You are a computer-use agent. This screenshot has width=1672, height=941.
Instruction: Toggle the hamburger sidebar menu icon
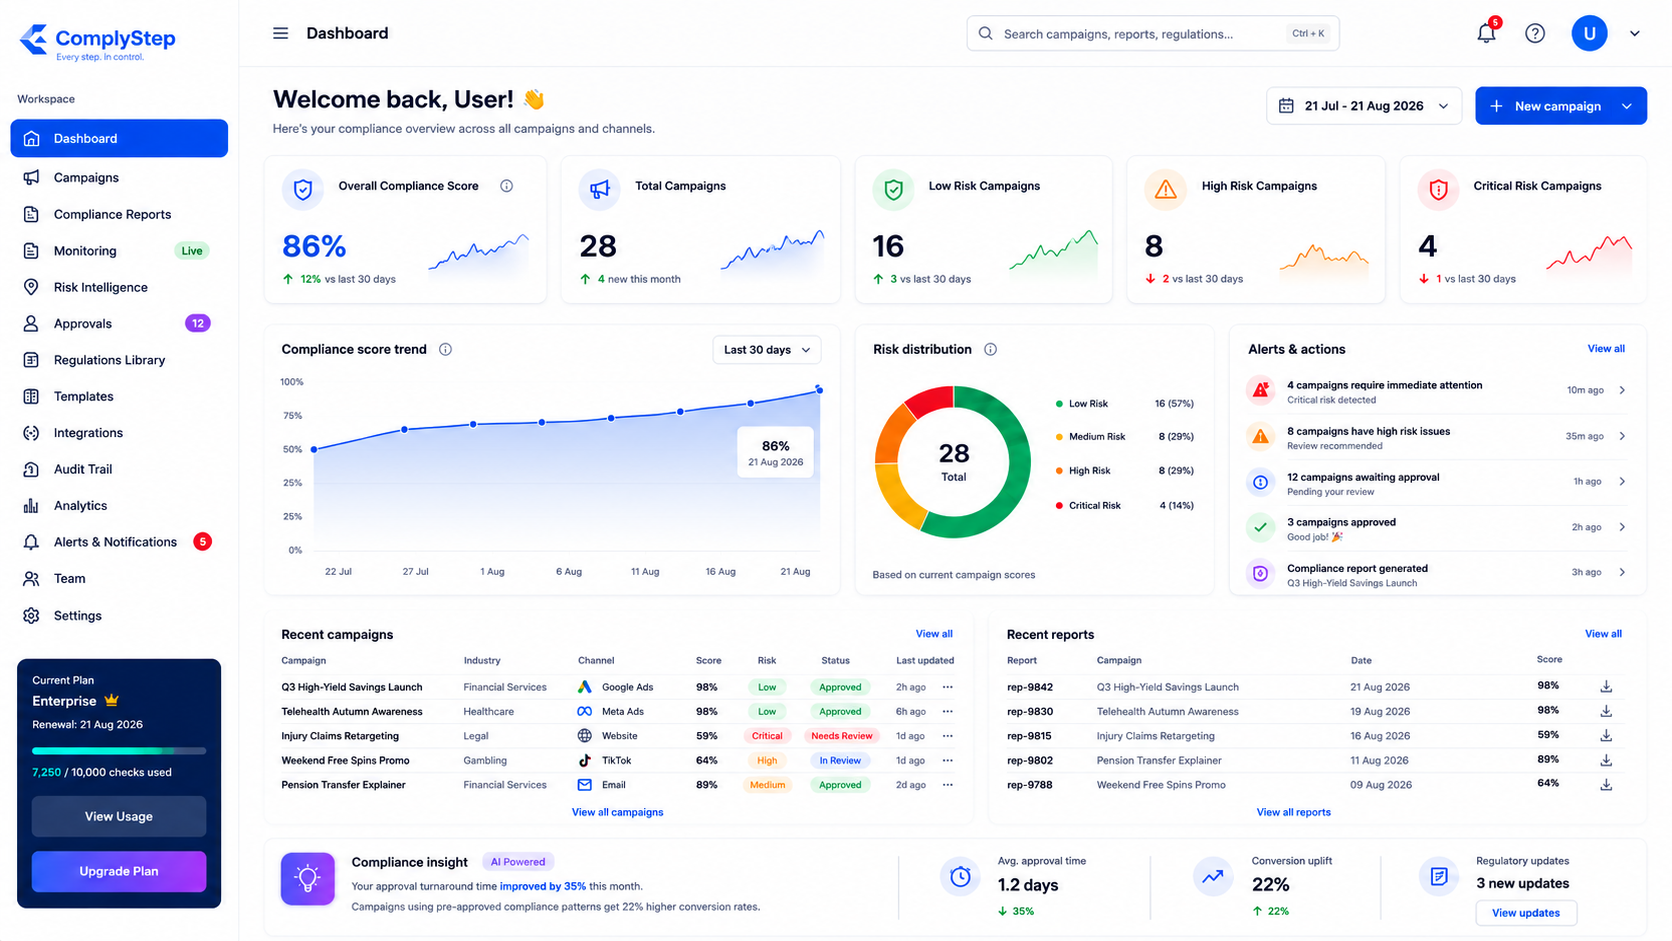(x=281, y=33)
